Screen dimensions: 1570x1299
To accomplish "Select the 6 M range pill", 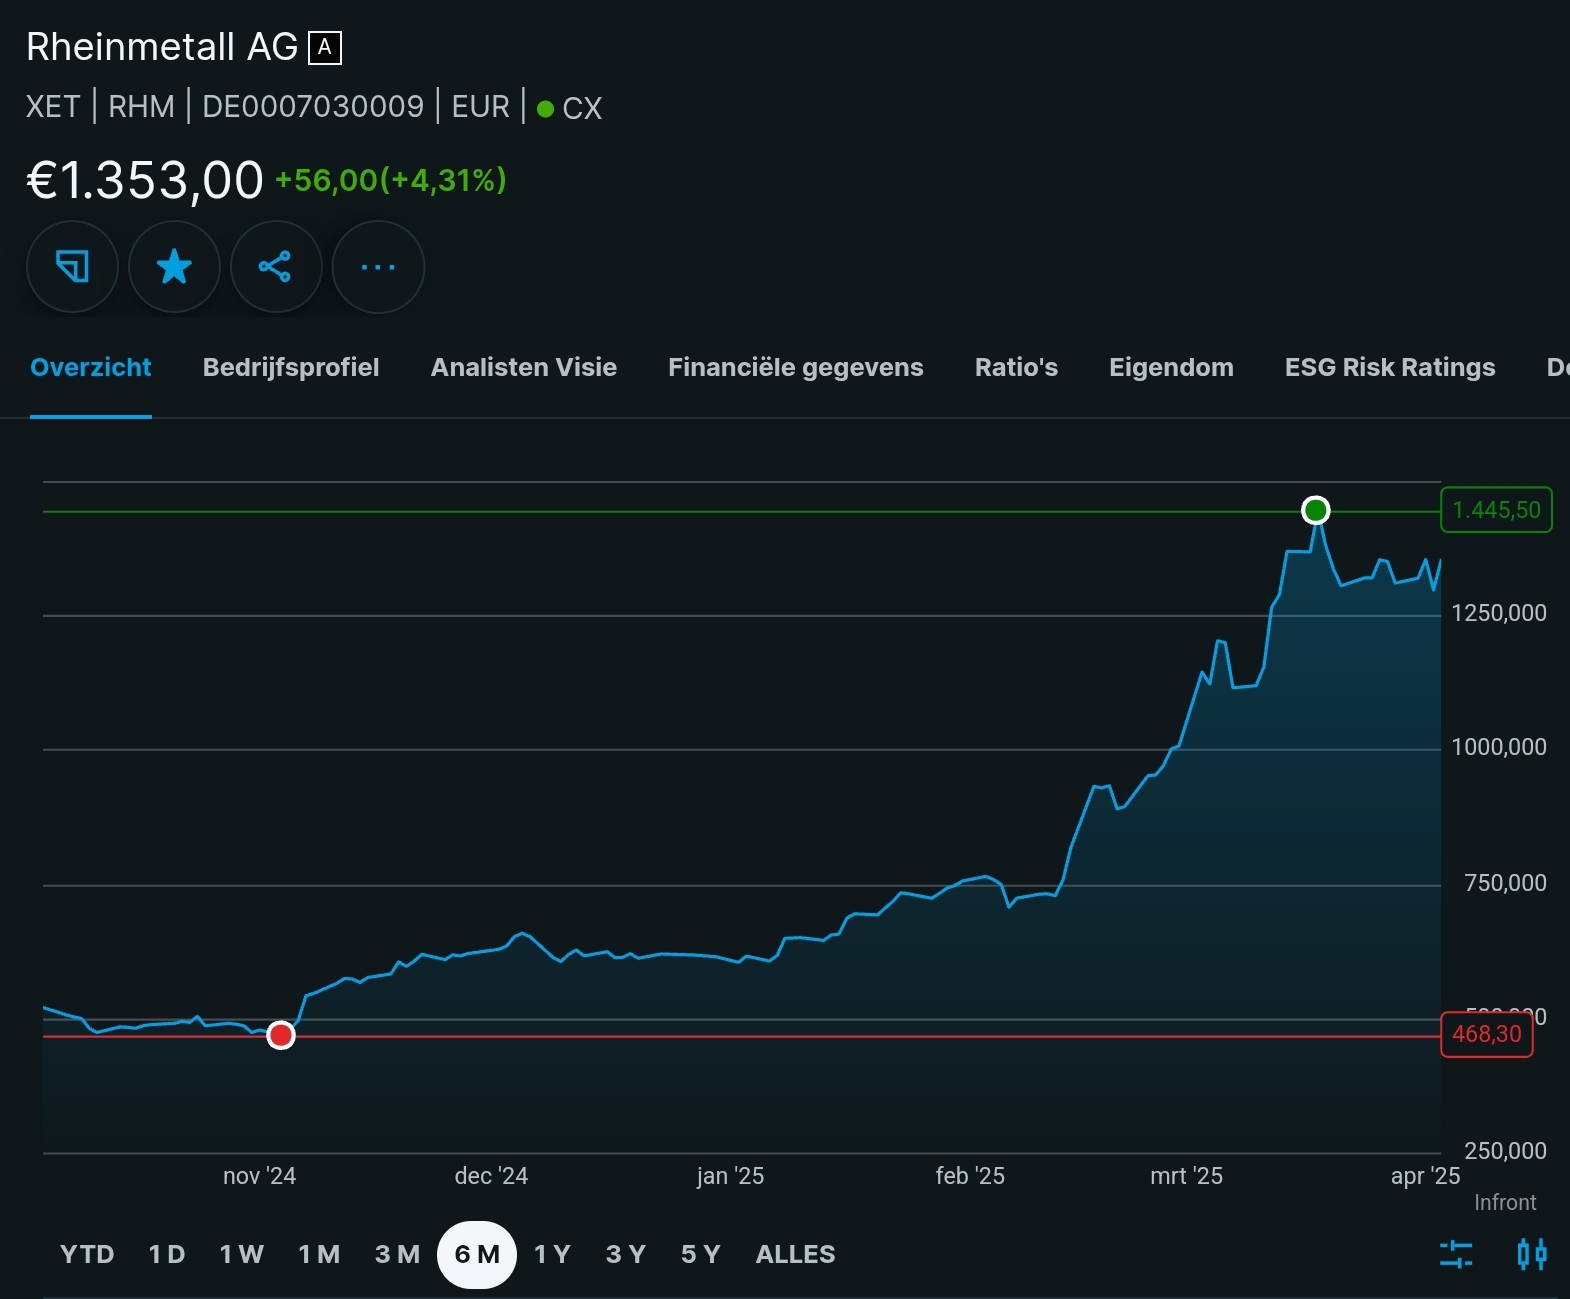I will (477, 1254).
